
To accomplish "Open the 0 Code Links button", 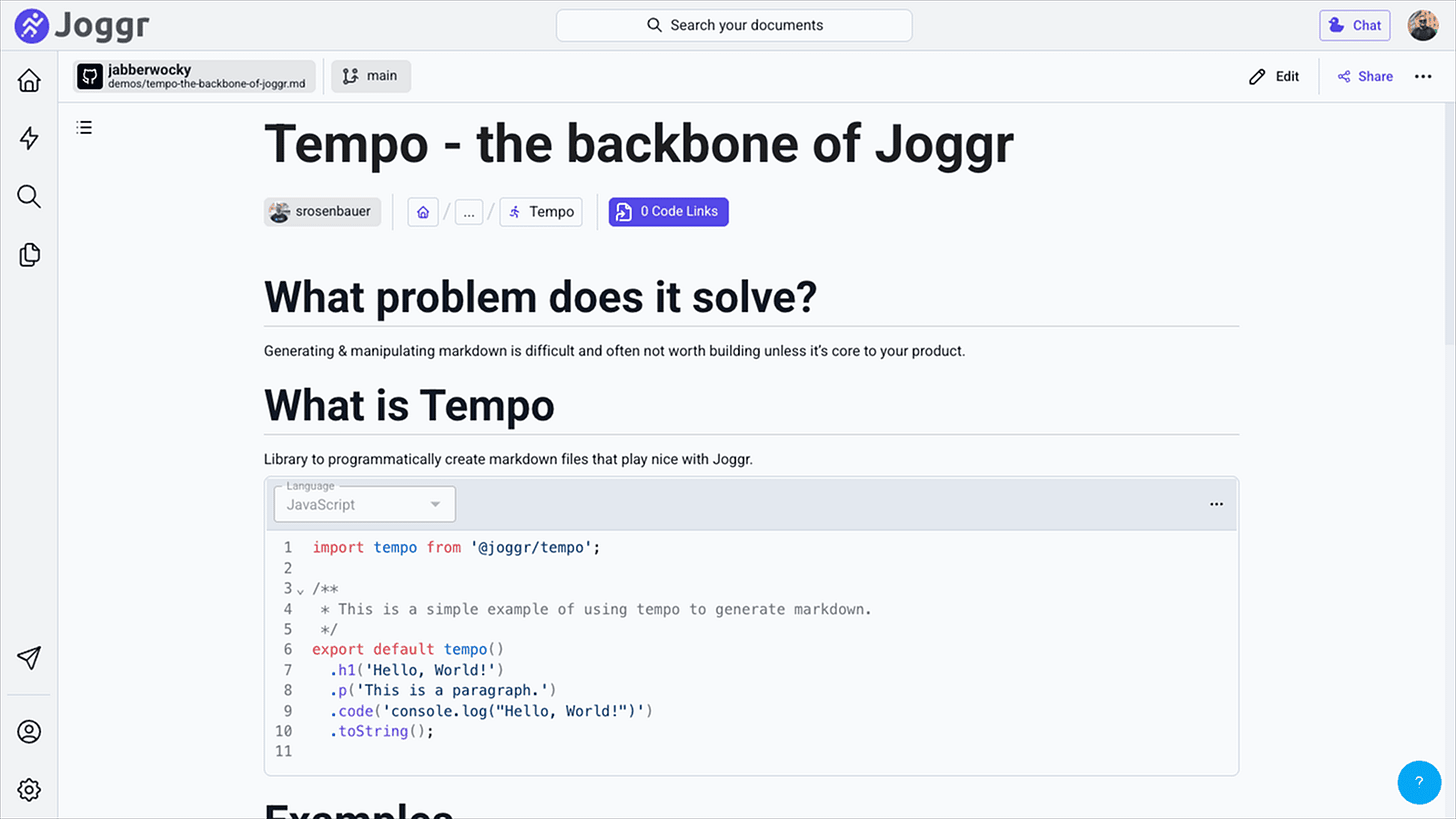I will pyautogui.click(x=668, y=212).
